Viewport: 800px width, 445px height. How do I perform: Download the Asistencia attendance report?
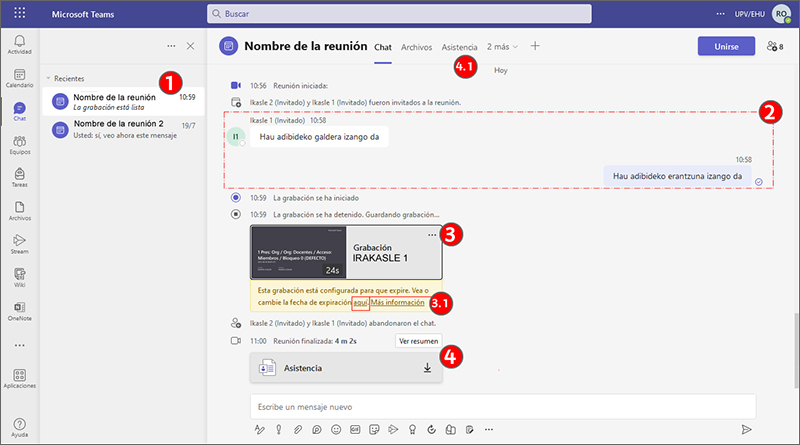(x=427, y=368)
